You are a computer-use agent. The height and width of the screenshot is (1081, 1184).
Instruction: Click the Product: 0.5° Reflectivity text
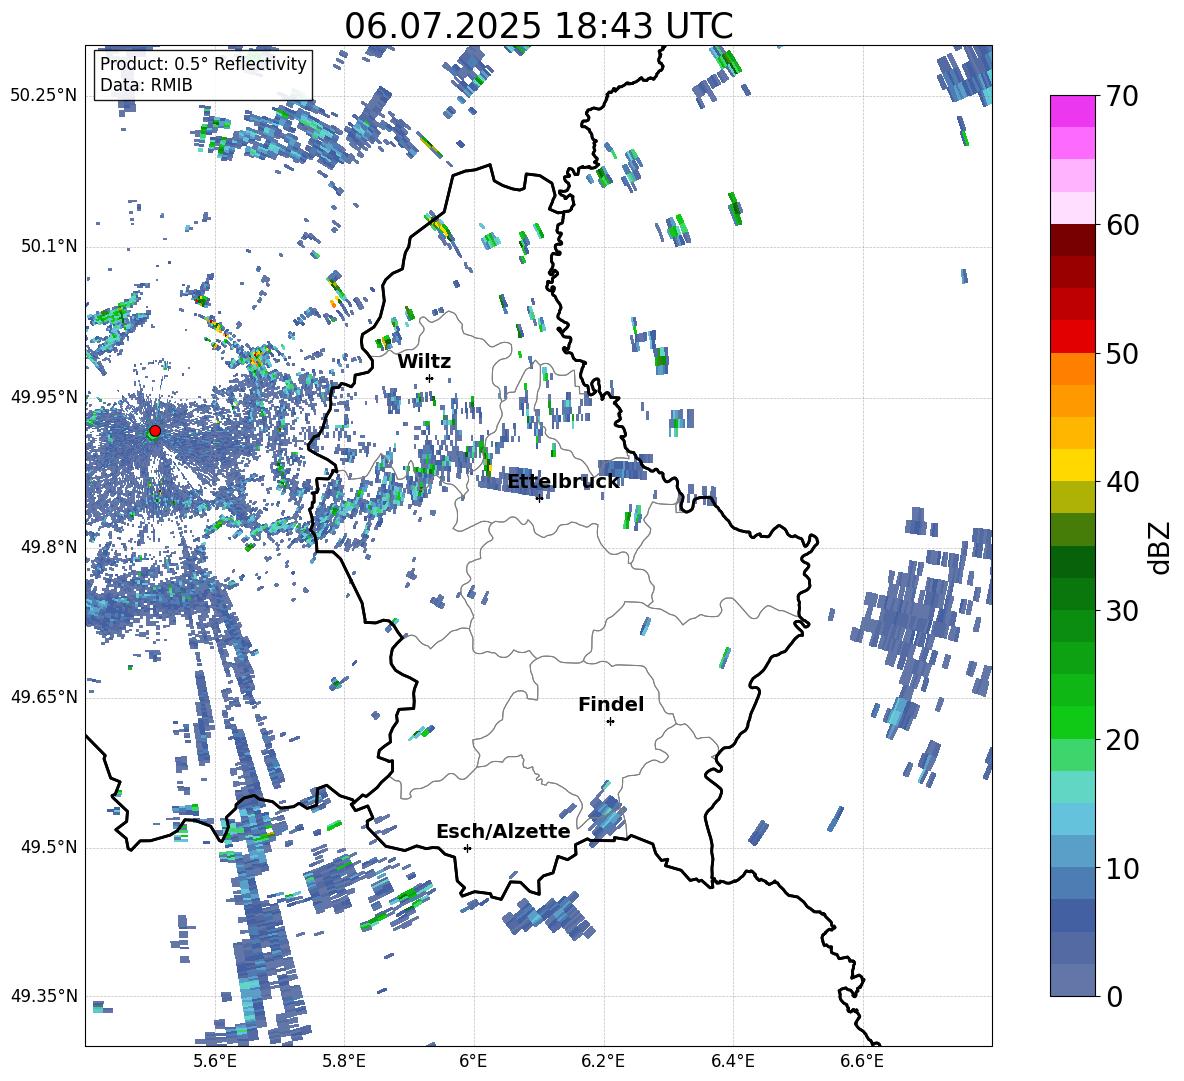click(x=203, y=64)
